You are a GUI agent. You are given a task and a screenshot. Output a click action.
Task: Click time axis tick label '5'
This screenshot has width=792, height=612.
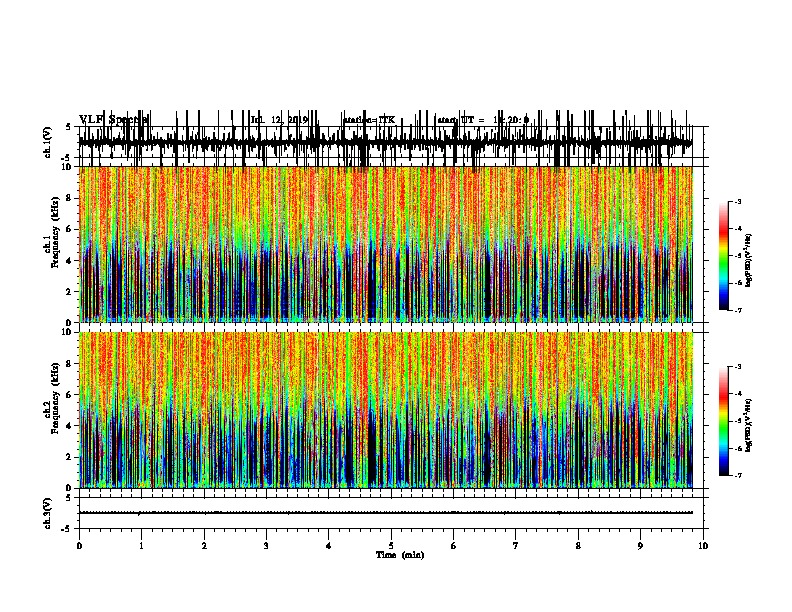click(x=391, y=546)
